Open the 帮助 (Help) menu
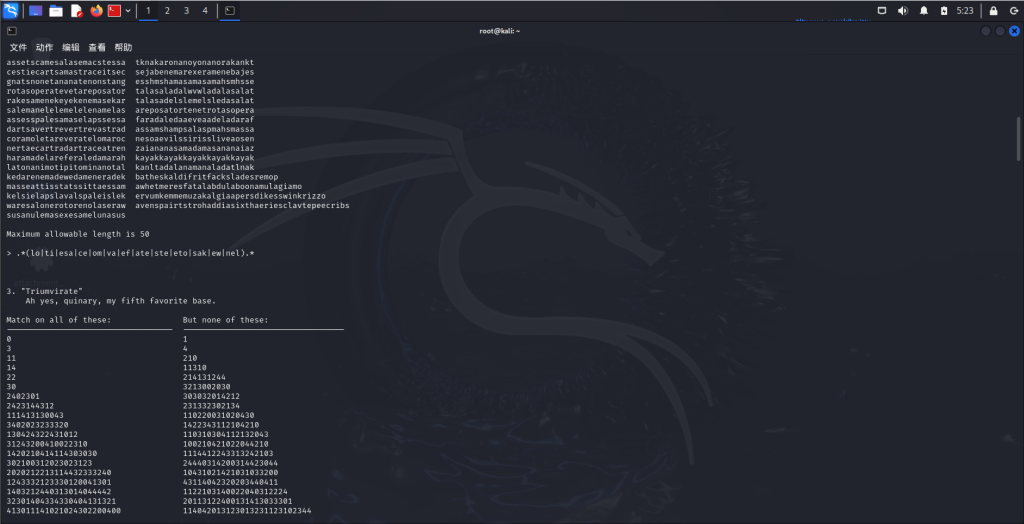 click(123, 47)
